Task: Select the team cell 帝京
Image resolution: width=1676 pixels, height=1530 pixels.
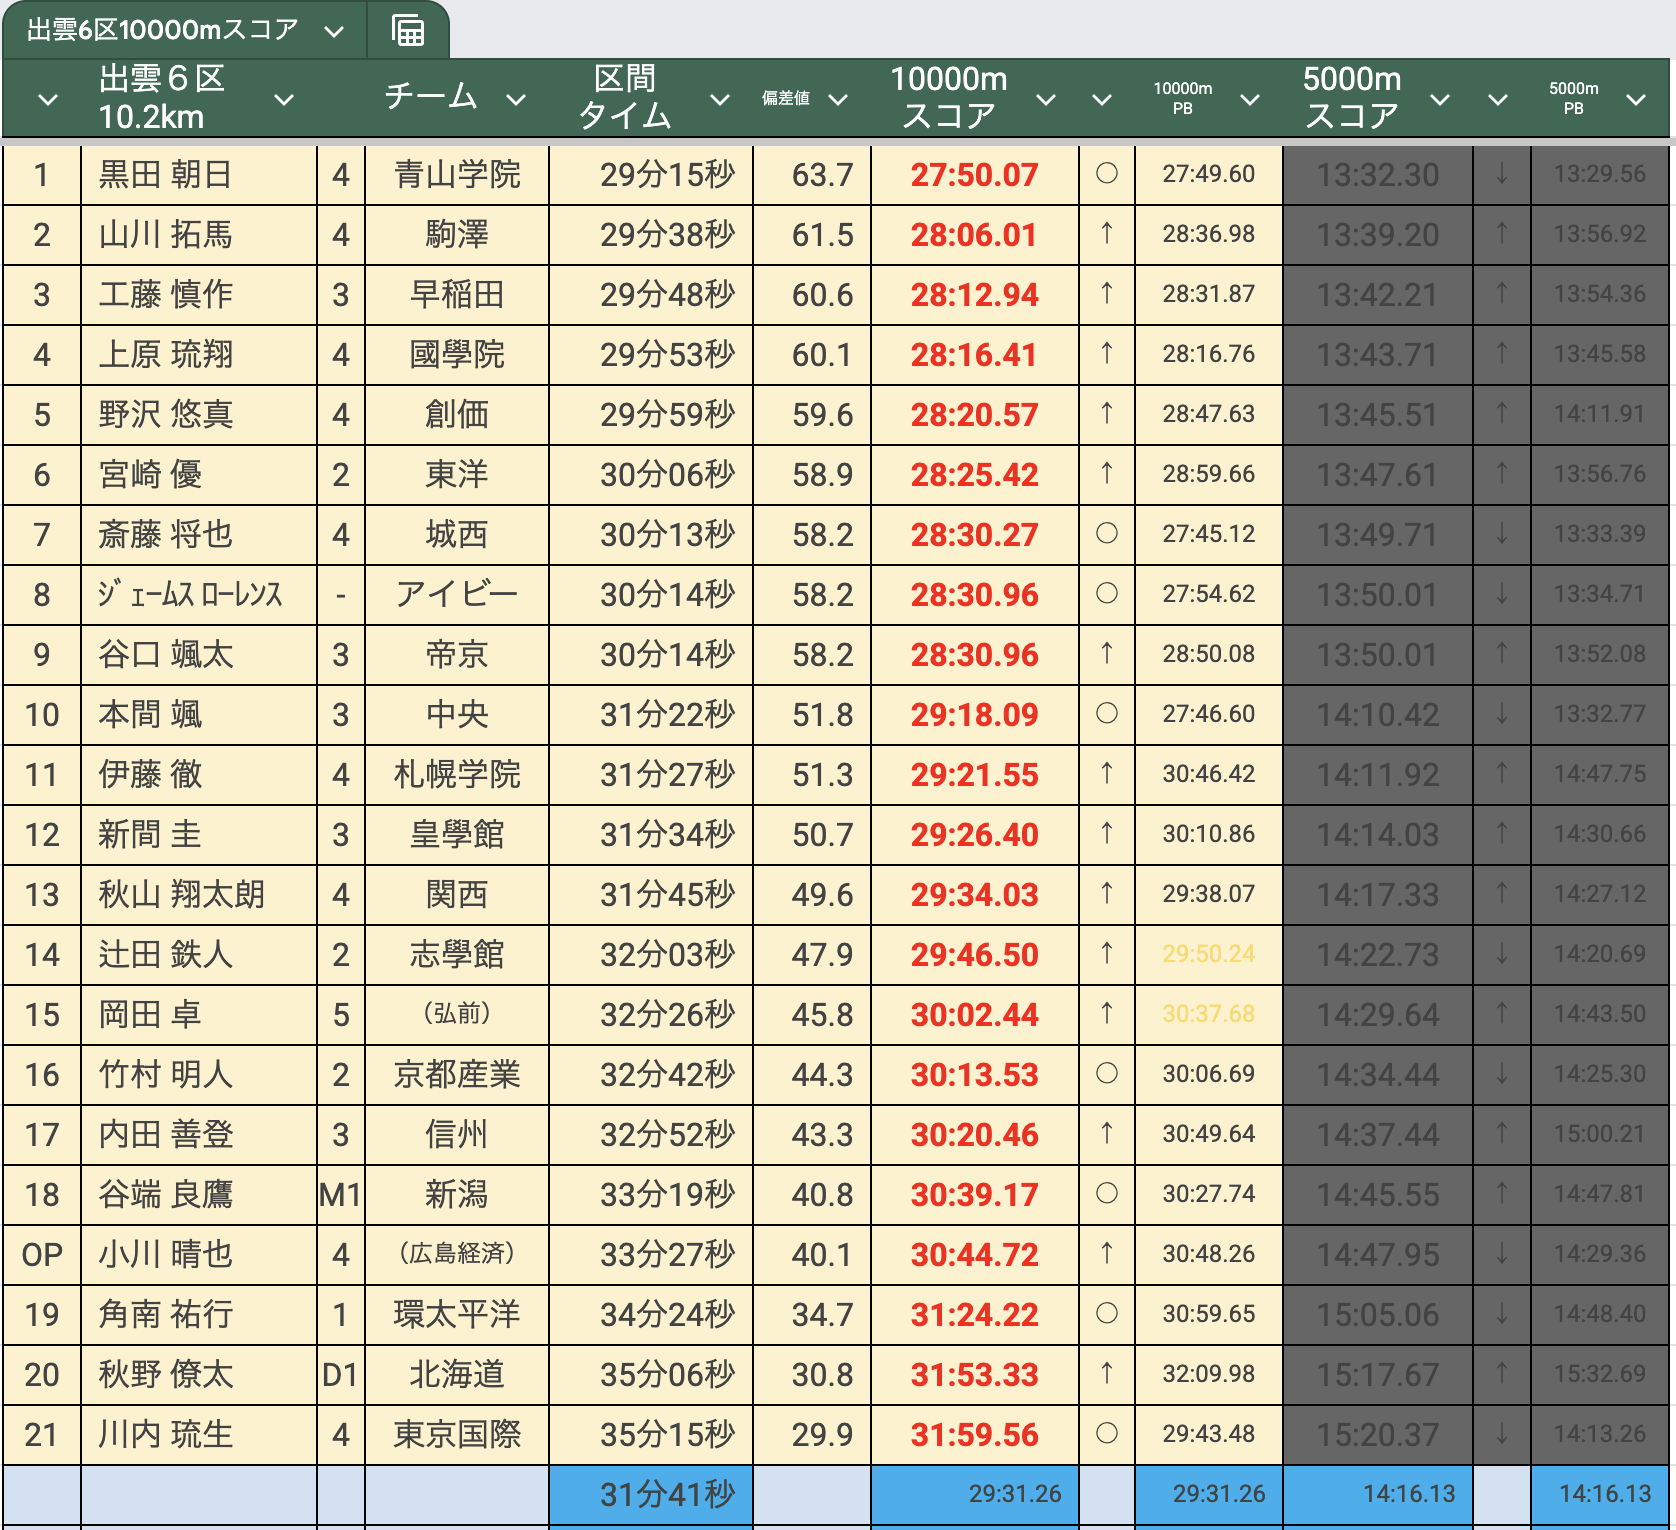Action: click(457, 655)
